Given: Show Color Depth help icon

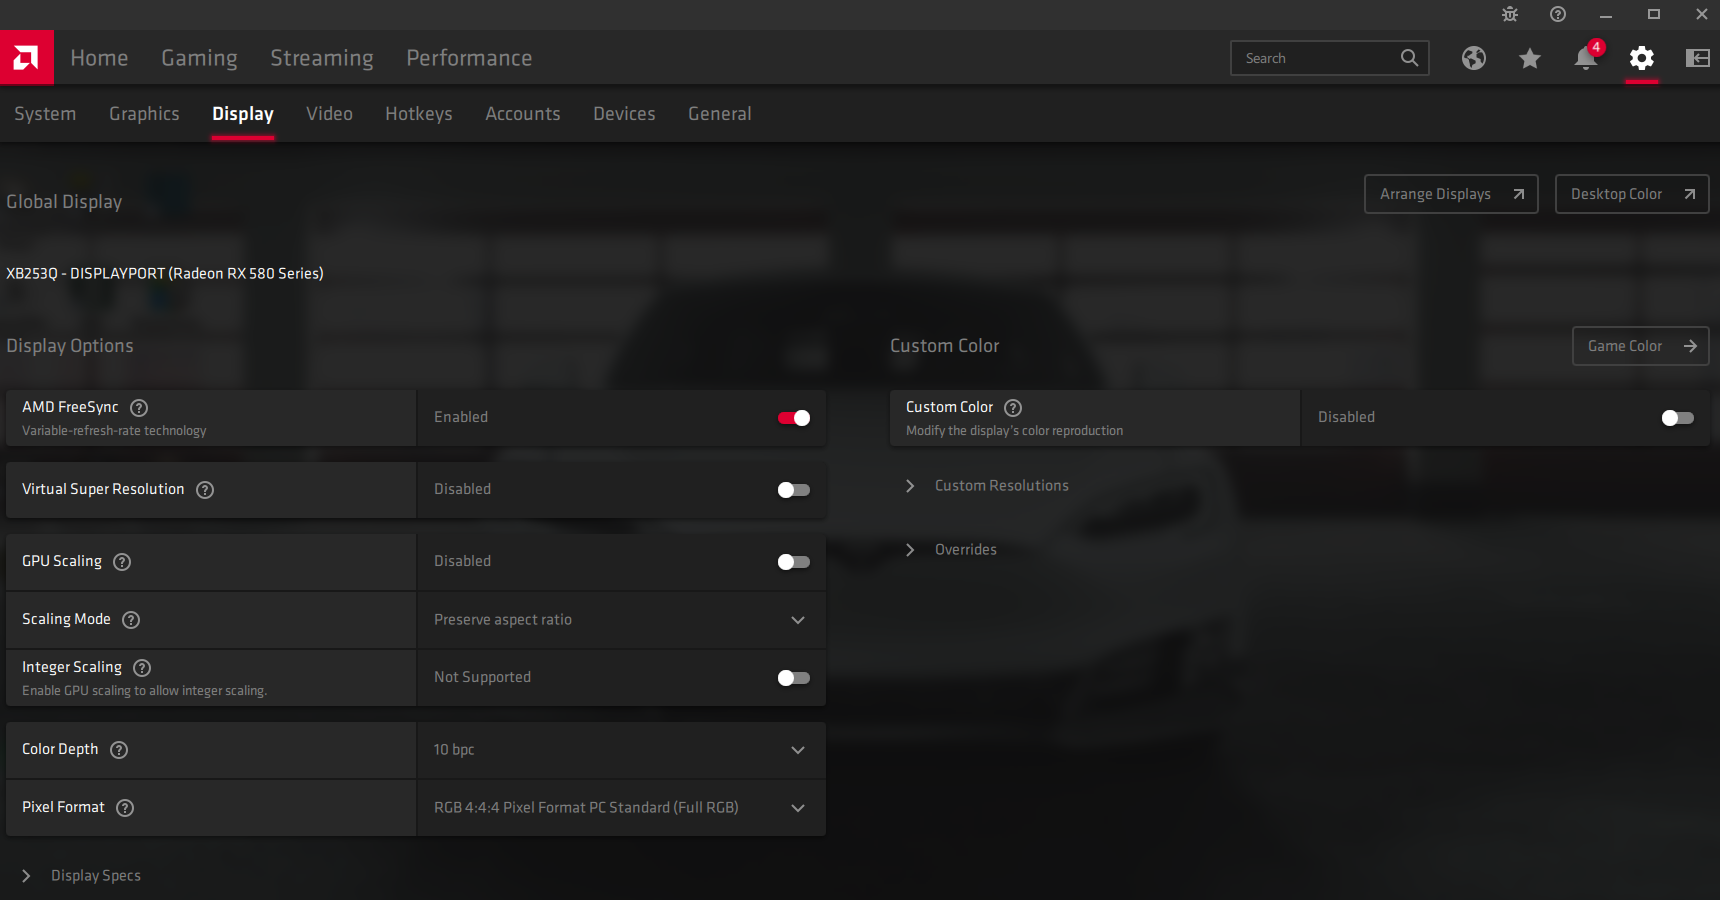Looking at the screenshot, I should pyautogui.click(x=119, y=749).
